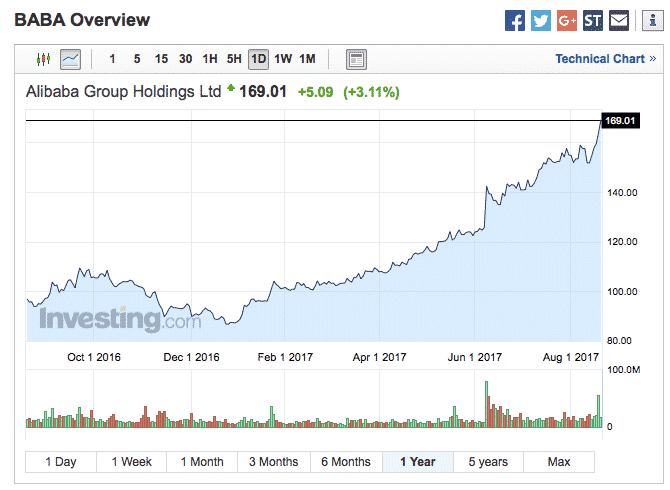This screenshot has height=490, width=670.
Task: Show the 5 years range
Action: pos(488,462)
